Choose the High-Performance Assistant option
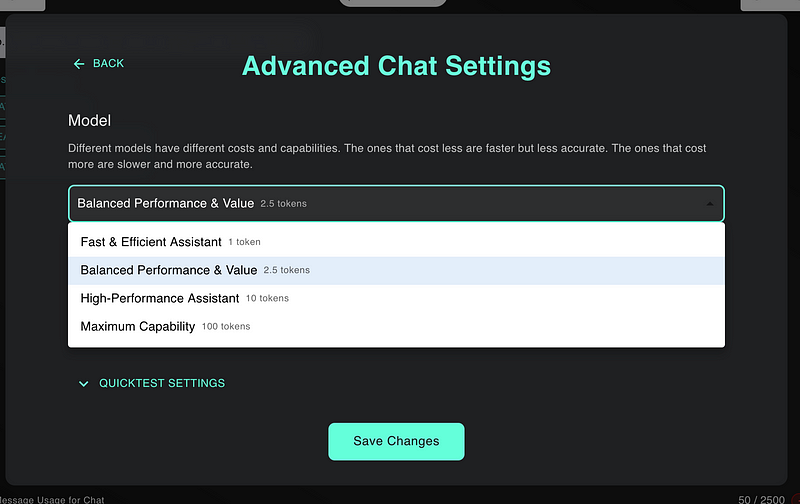Screen dimensions: 800x504 [160, 298]
